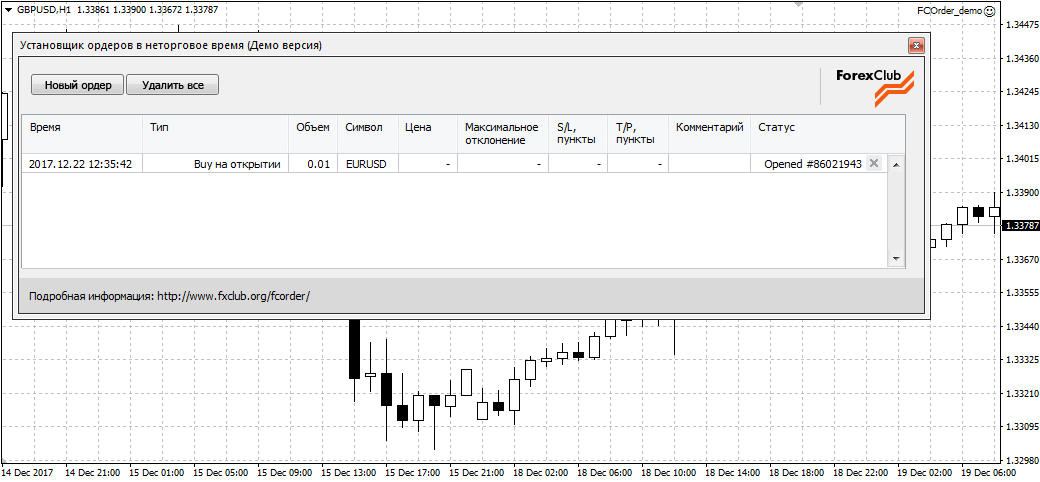The image size is (1040, 482).
Task: Click the 15 Dec 17:00 time axis label
Action: point(413,473)
